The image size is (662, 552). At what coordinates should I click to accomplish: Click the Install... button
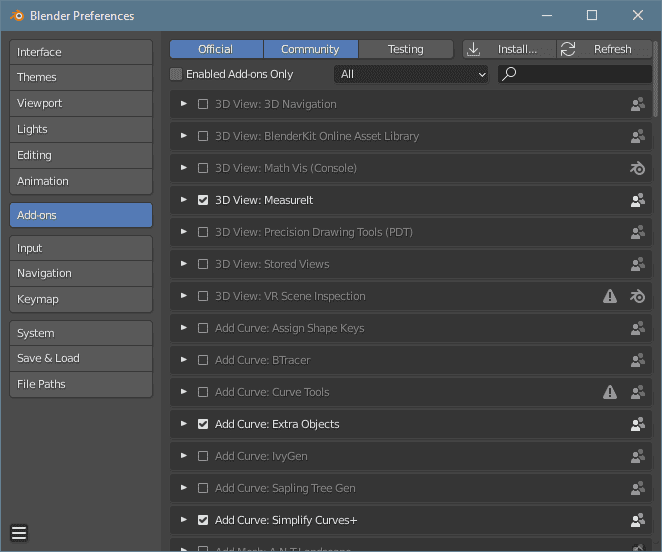(509, 49)
